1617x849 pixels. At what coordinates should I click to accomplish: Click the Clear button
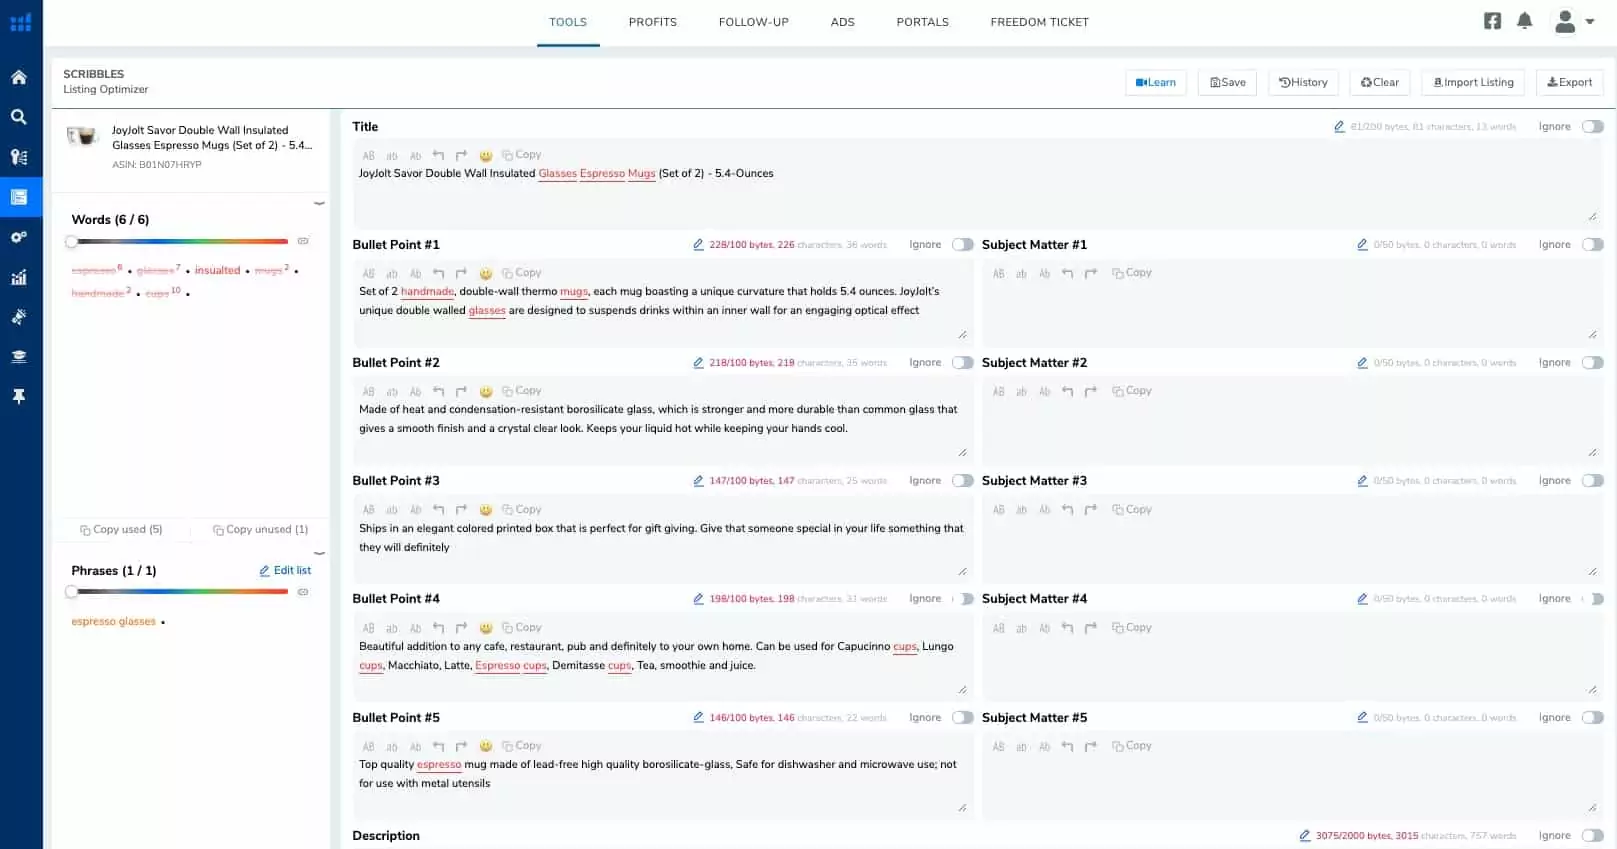(1380, 82)
